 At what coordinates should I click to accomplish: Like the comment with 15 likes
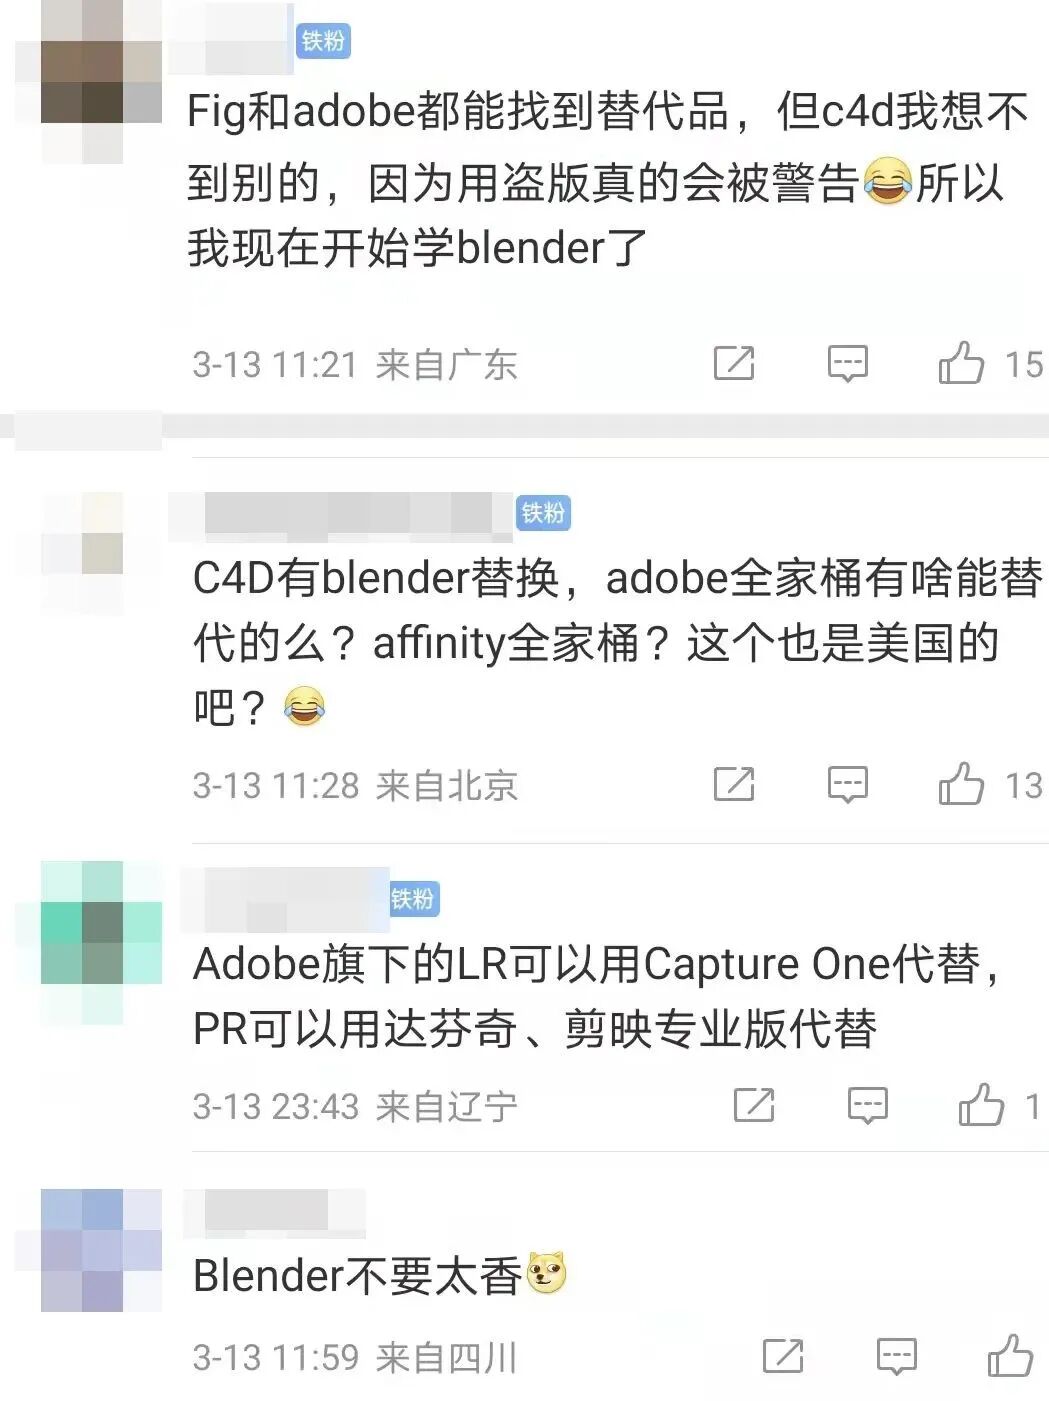pyautogui.click(x=961, y=362)
